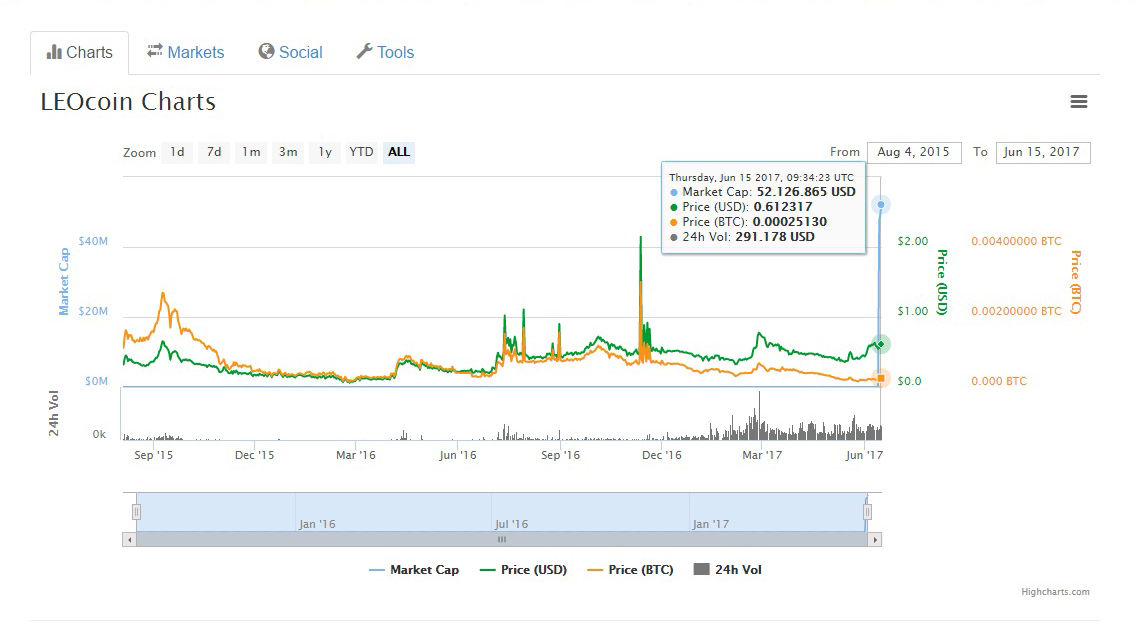The width and height of the screenshot is (1147, 624).
Task: Set zoom range to 1m
Action: (x=251, y=152)
